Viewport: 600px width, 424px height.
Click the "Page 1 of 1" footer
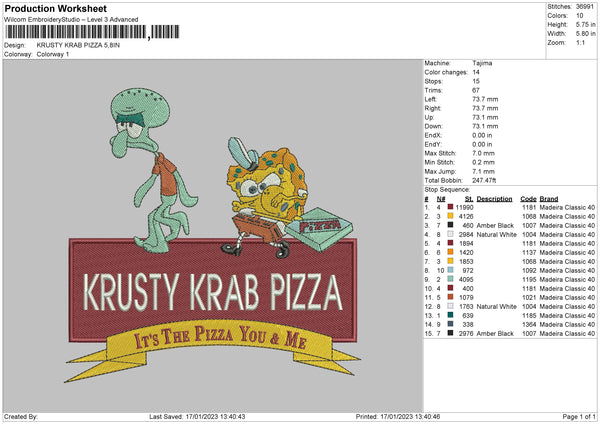[579, 416]
